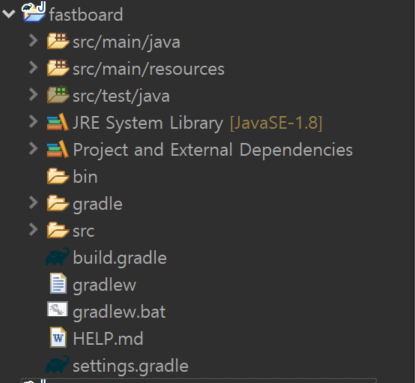Select the JRE System Library label
Image resolution: width=415 pixels, height=383 pixels.
click(148, 123)
